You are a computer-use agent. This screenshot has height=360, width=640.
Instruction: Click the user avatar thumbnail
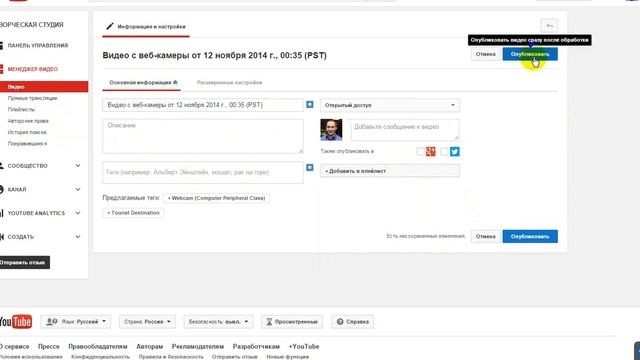(331, 130)
